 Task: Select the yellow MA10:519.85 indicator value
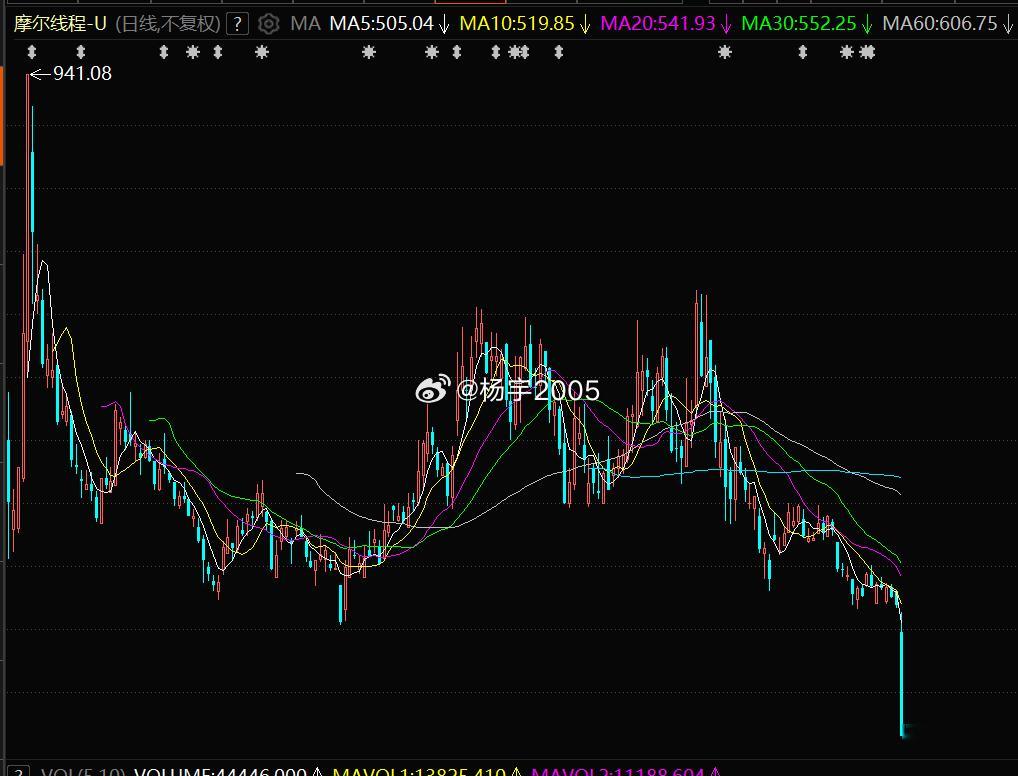[x=517, y=24]
